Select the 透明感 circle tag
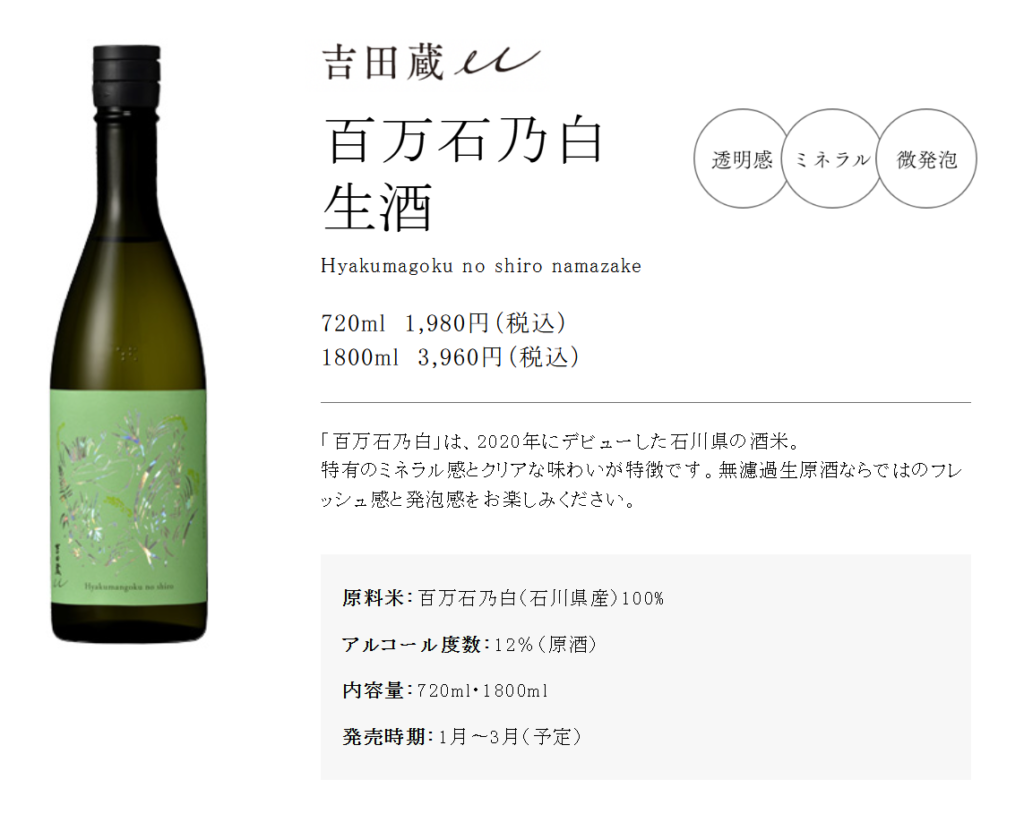Image resolution: width=1024 pixels, height=814 pixels. tap(742, 159)
